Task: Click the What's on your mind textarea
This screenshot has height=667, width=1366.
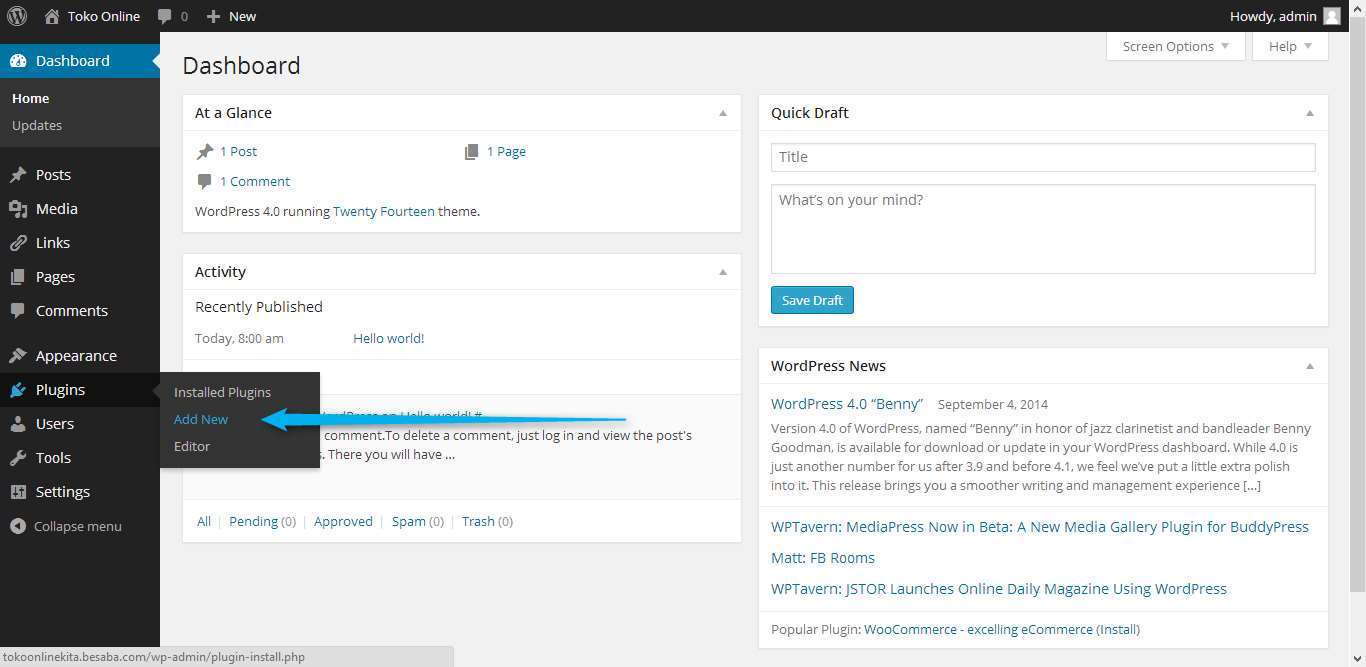Action: (x=1043, y=229)
